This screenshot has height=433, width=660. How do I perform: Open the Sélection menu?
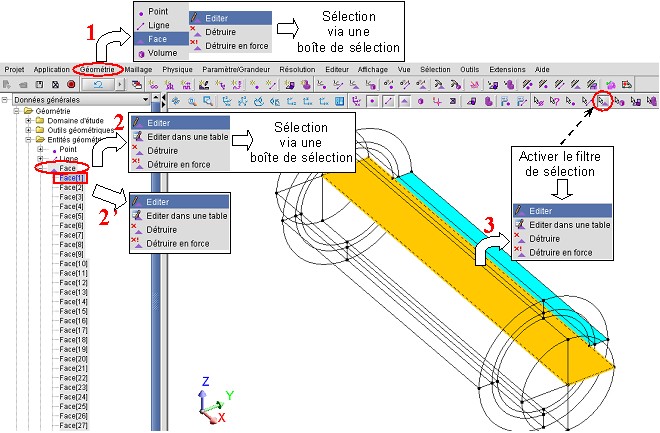coord(436,69)
